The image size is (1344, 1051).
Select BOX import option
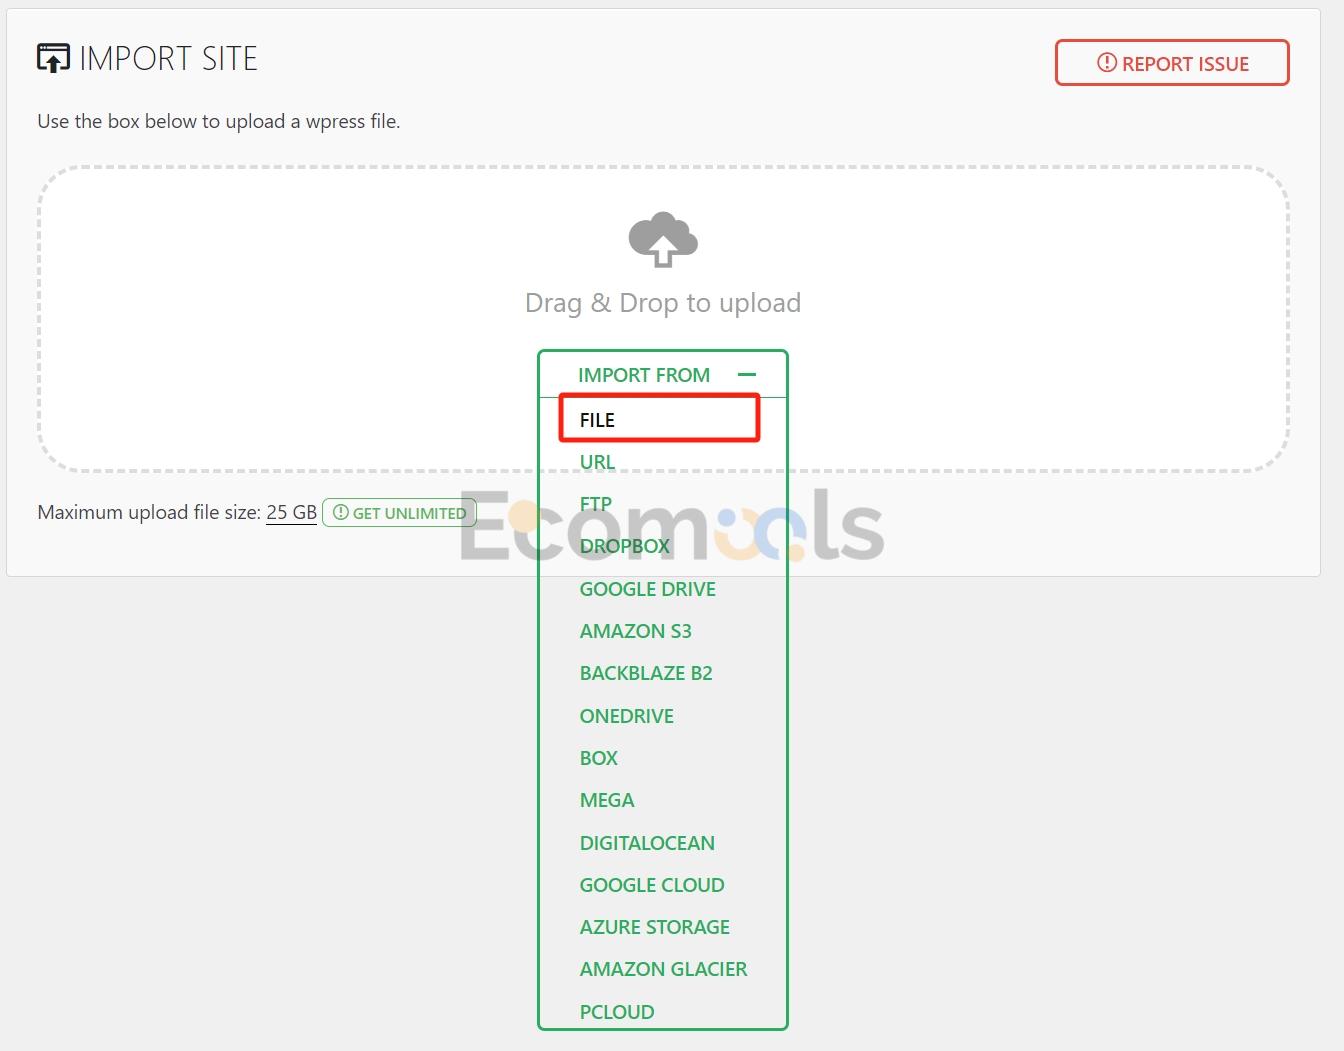pyautogui.click(x=599, y=758)
